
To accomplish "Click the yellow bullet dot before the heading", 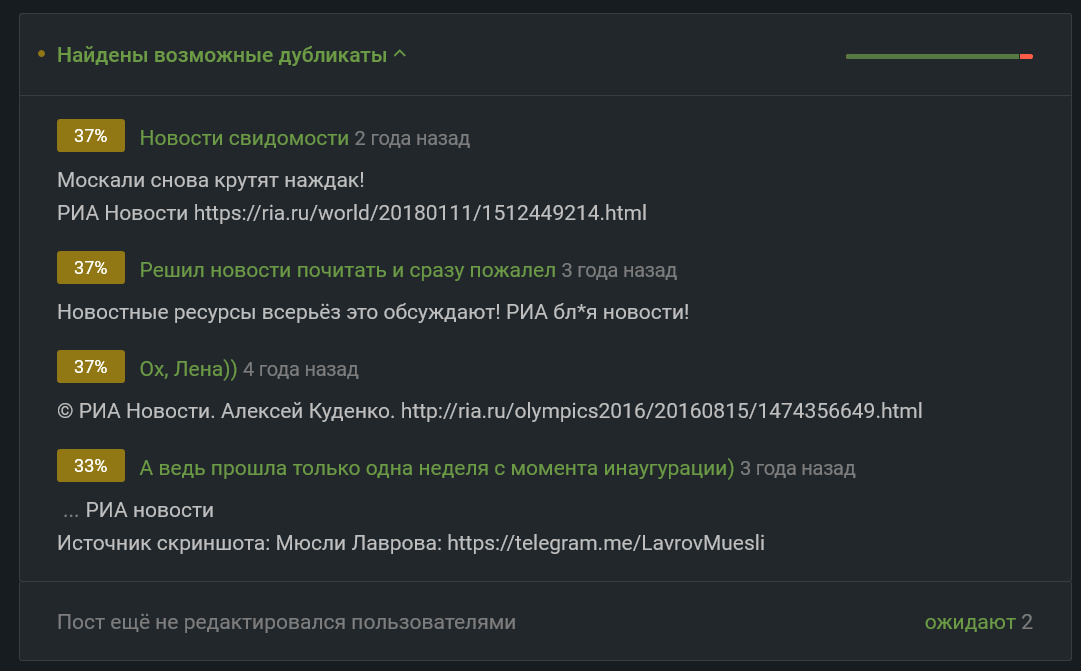I will point(41,54).
